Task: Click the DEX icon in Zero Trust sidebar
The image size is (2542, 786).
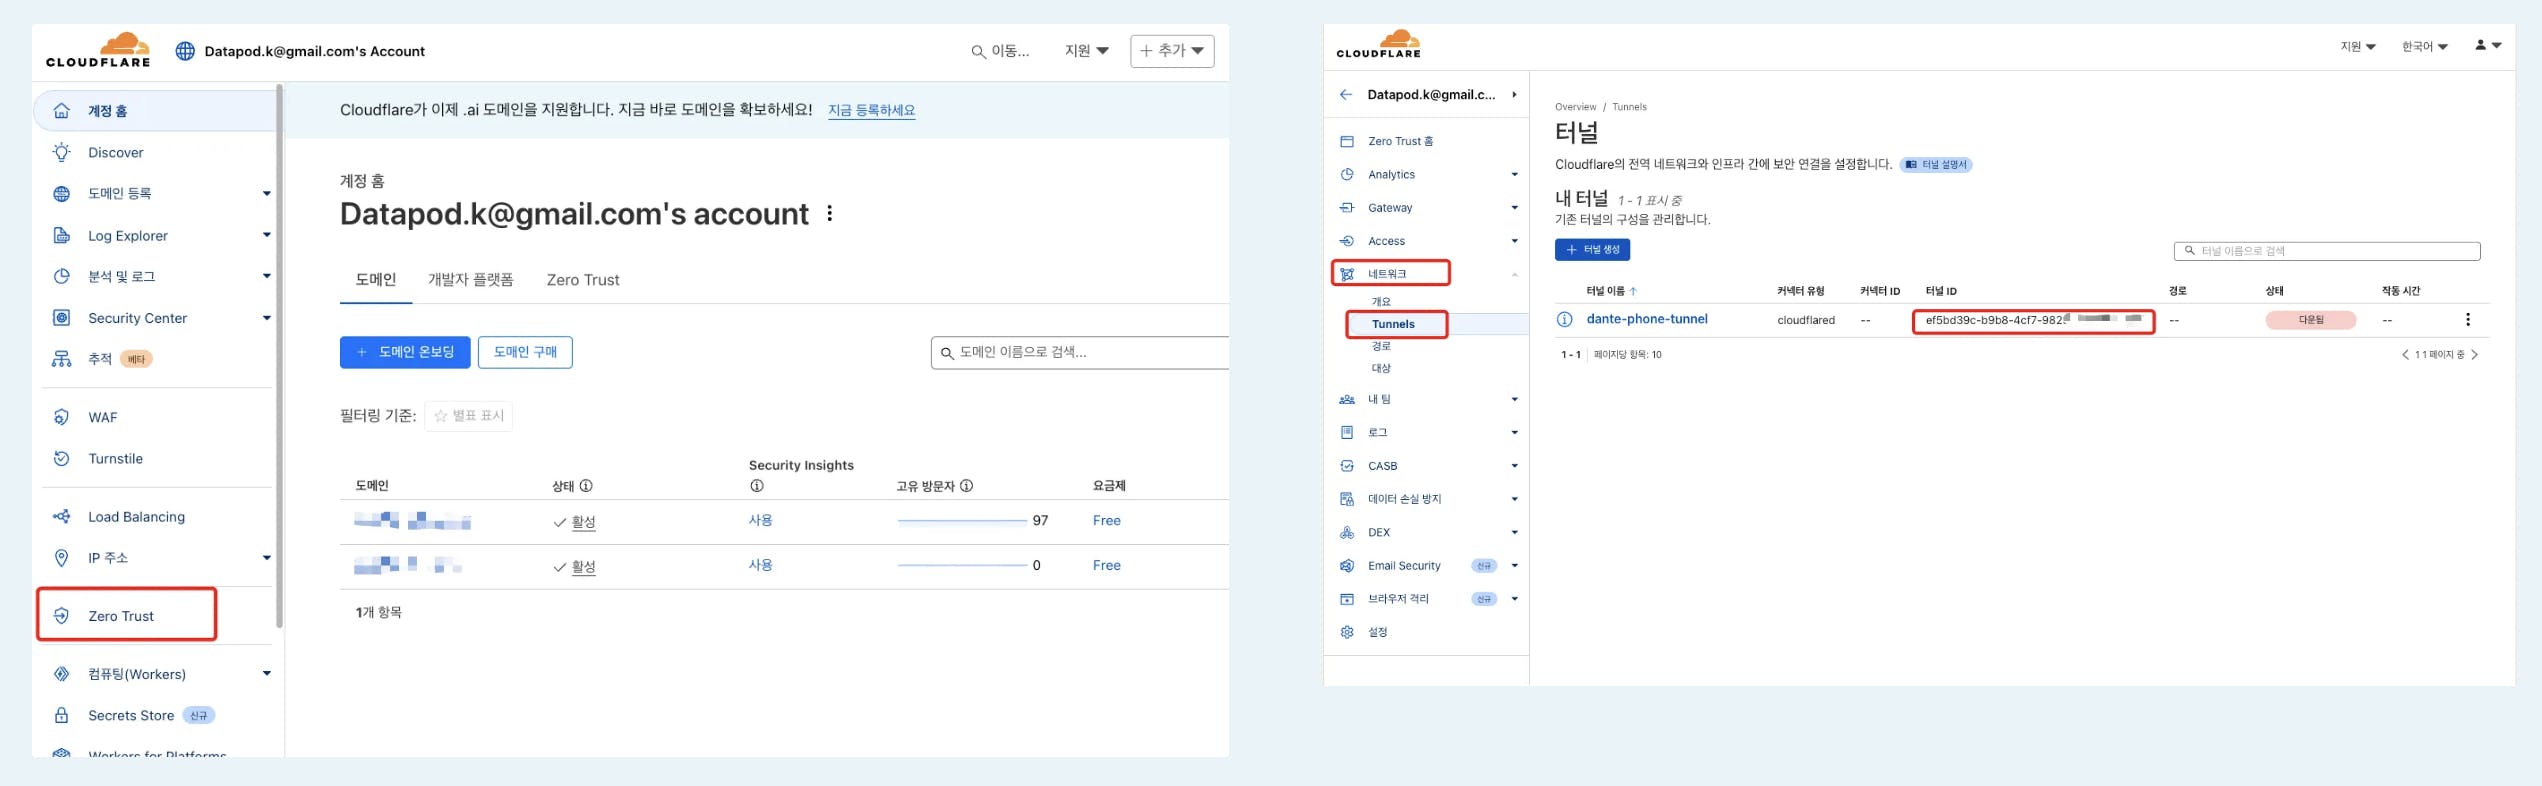Action: (1347, 533)
